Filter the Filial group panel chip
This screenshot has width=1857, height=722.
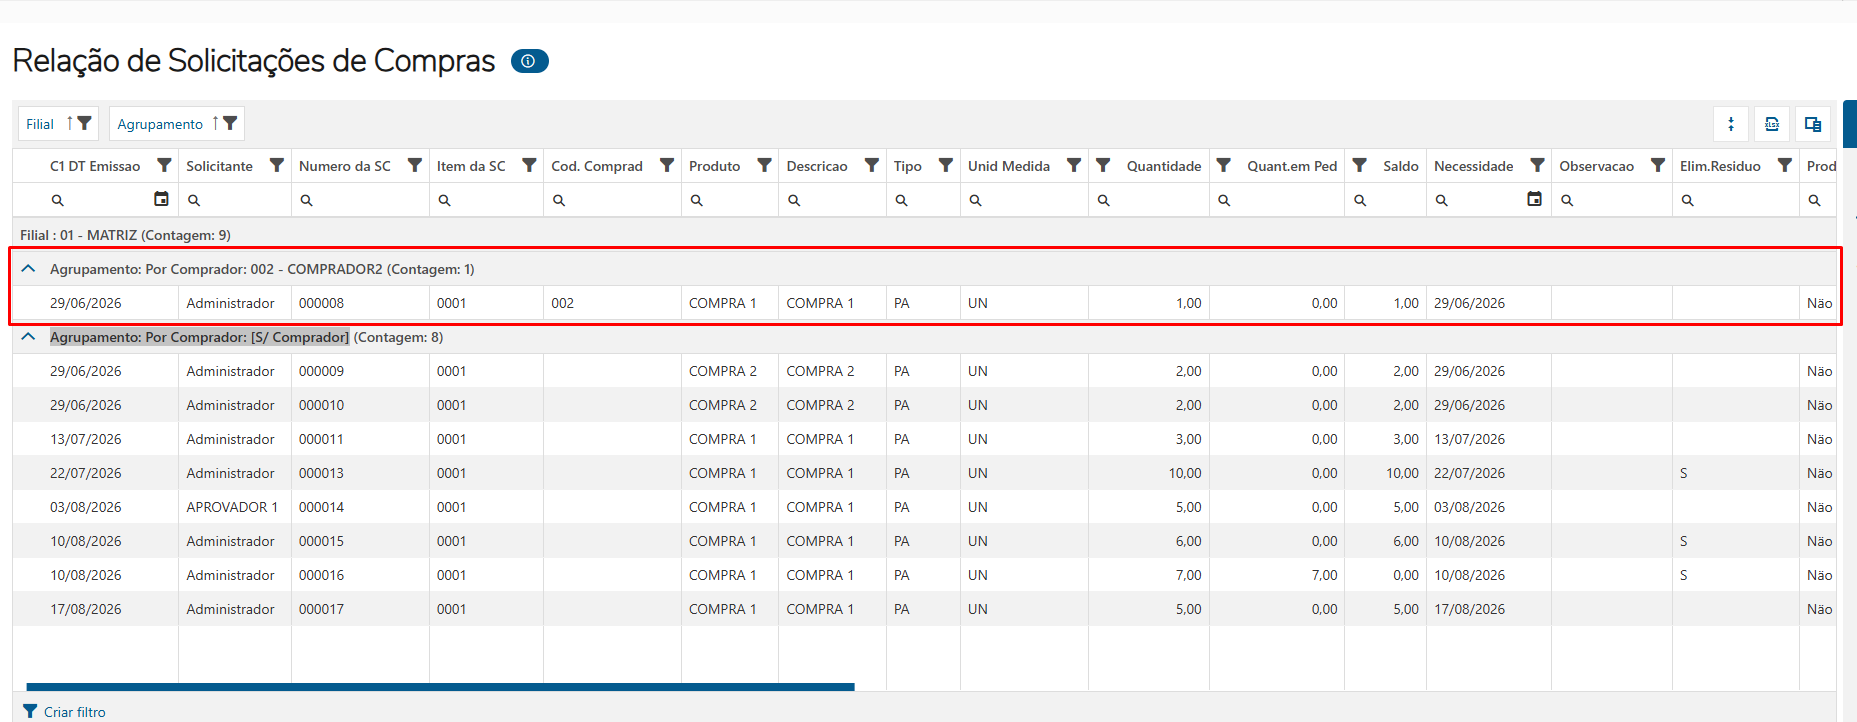tap(85, 123)
